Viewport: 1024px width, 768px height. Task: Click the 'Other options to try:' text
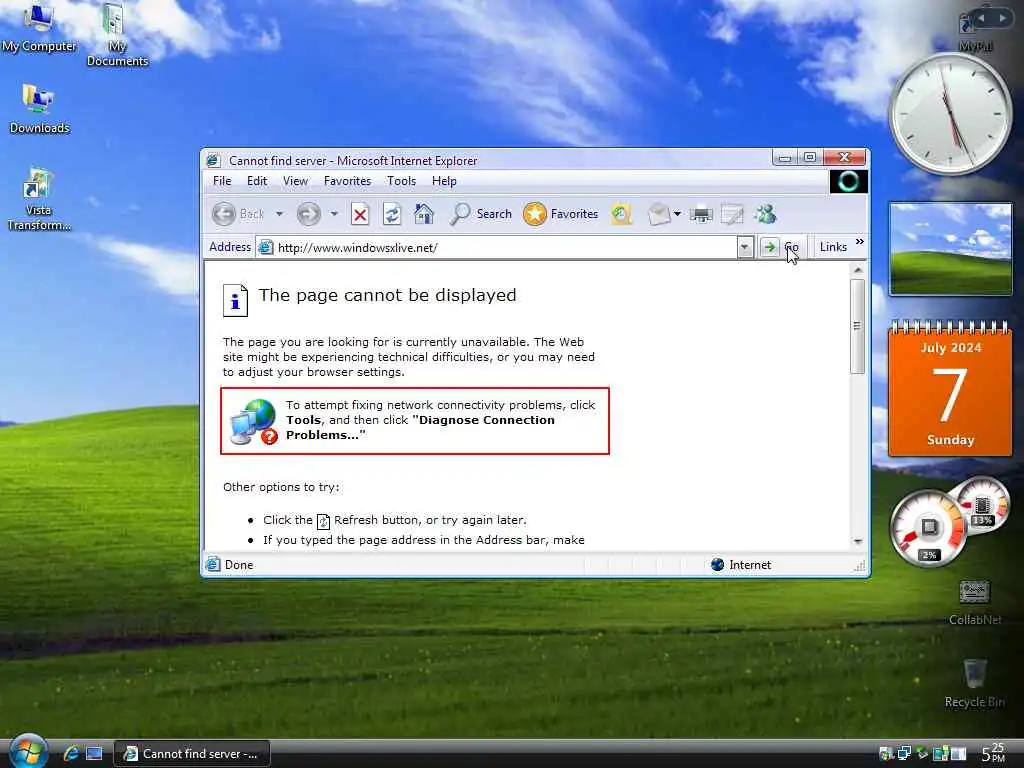point(281,487)
